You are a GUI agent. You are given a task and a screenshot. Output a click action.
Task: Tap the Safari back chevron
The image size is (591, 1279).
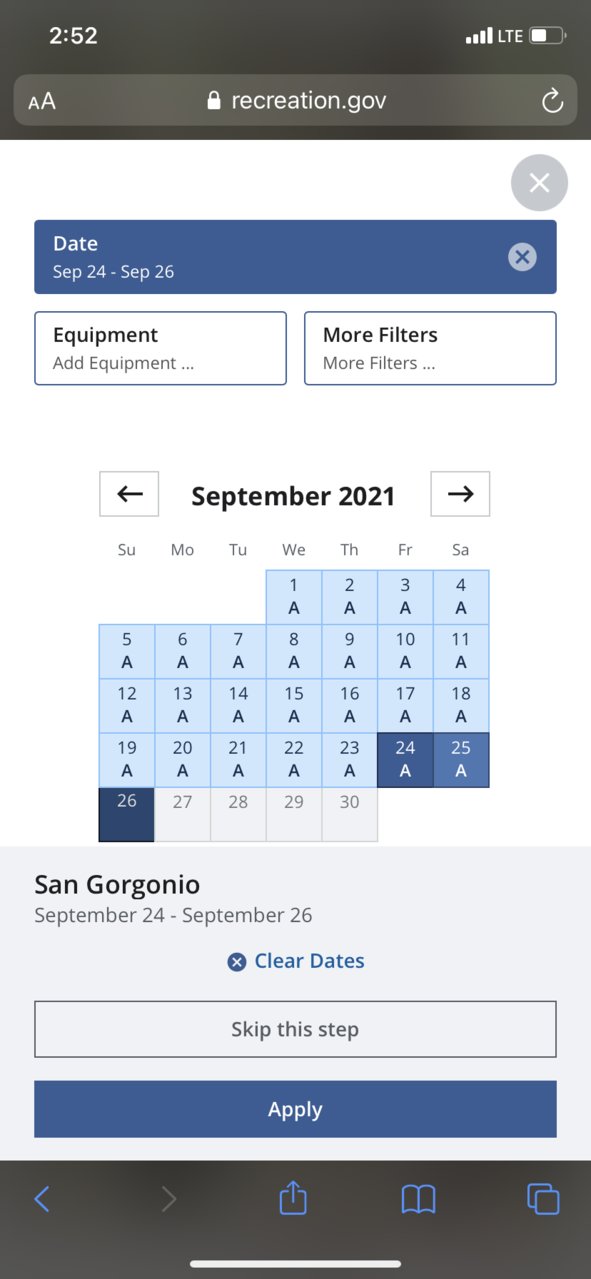42,1199
